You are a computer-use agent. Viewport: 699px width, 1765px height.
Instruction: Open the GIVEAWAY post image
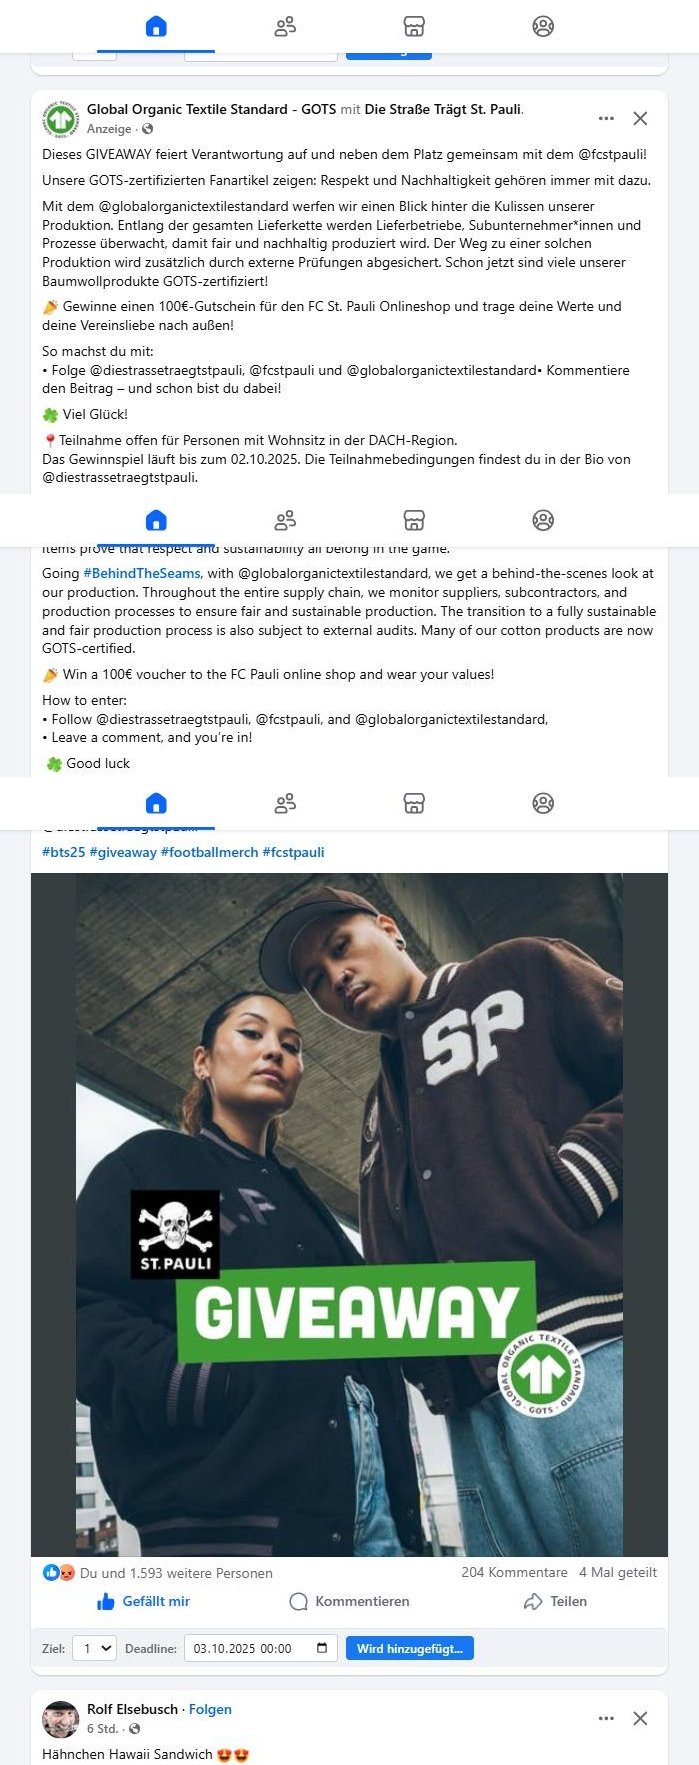coord(349,1214)
